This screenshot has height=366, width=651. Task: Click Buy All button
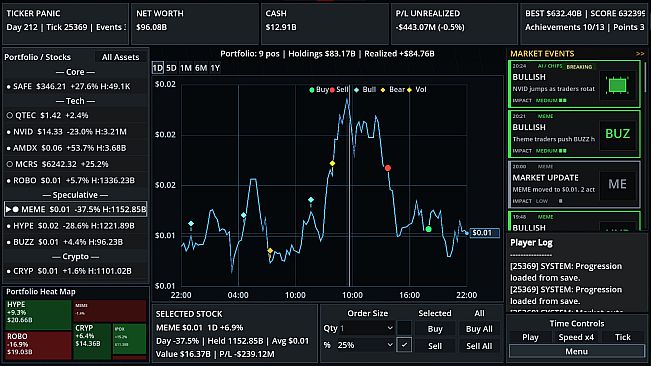click(x=479, y=329)
